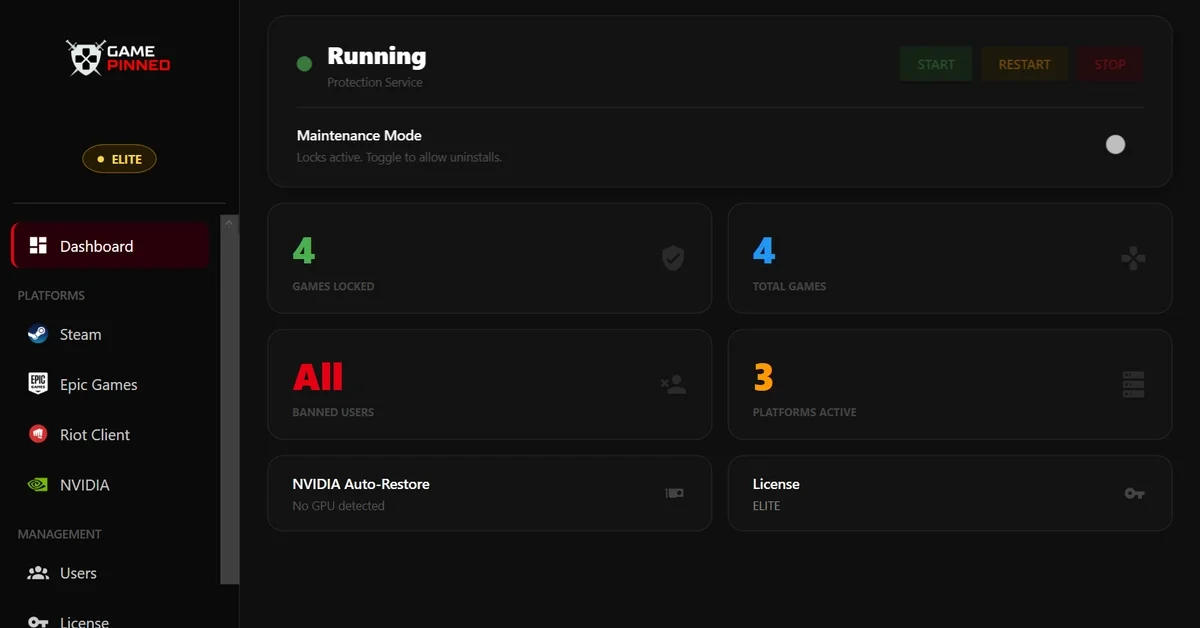Click the Users group icon

pos(38,573)
